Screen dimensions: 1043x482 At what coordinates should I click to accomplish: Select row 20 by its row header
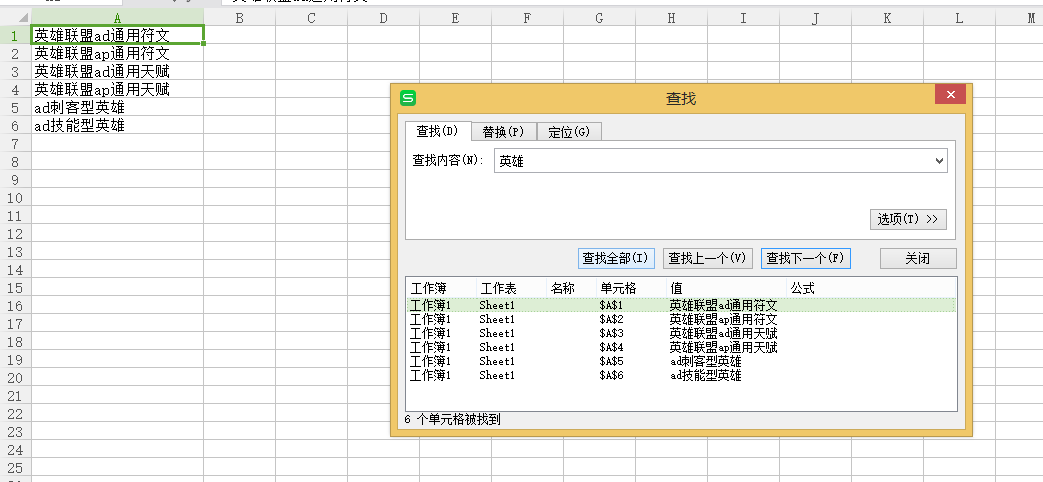(15, 378)
